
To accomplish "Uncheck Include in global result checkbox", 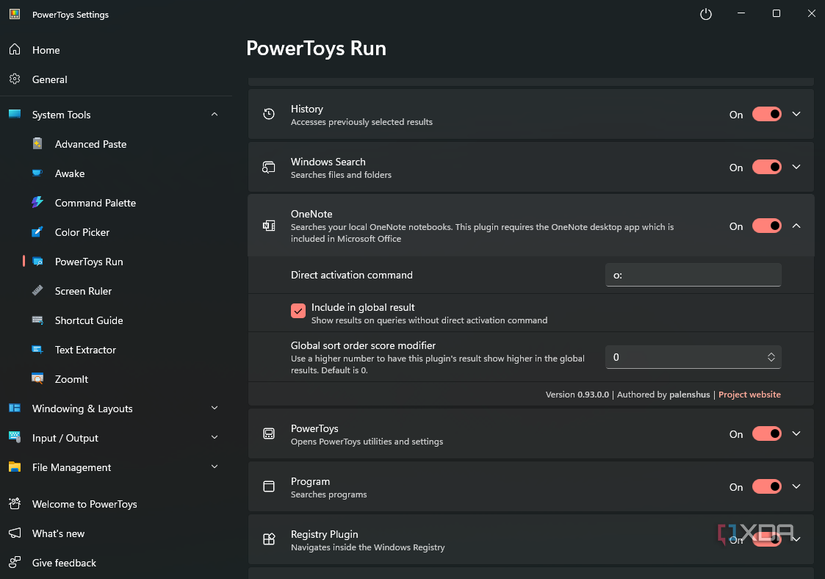I will point(298,311).
